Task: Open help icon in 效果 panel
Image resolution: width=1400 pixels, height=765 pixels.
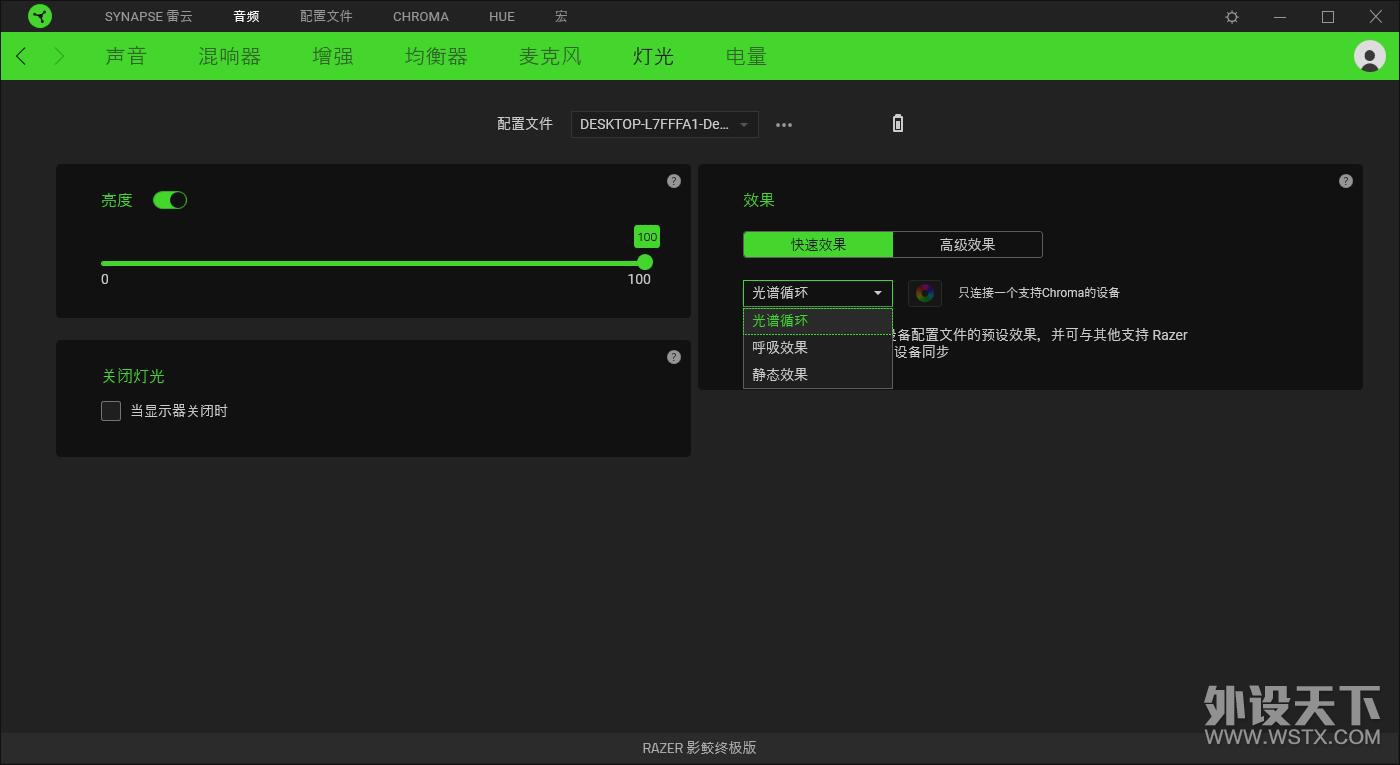Action: [x=1346, y=181]
